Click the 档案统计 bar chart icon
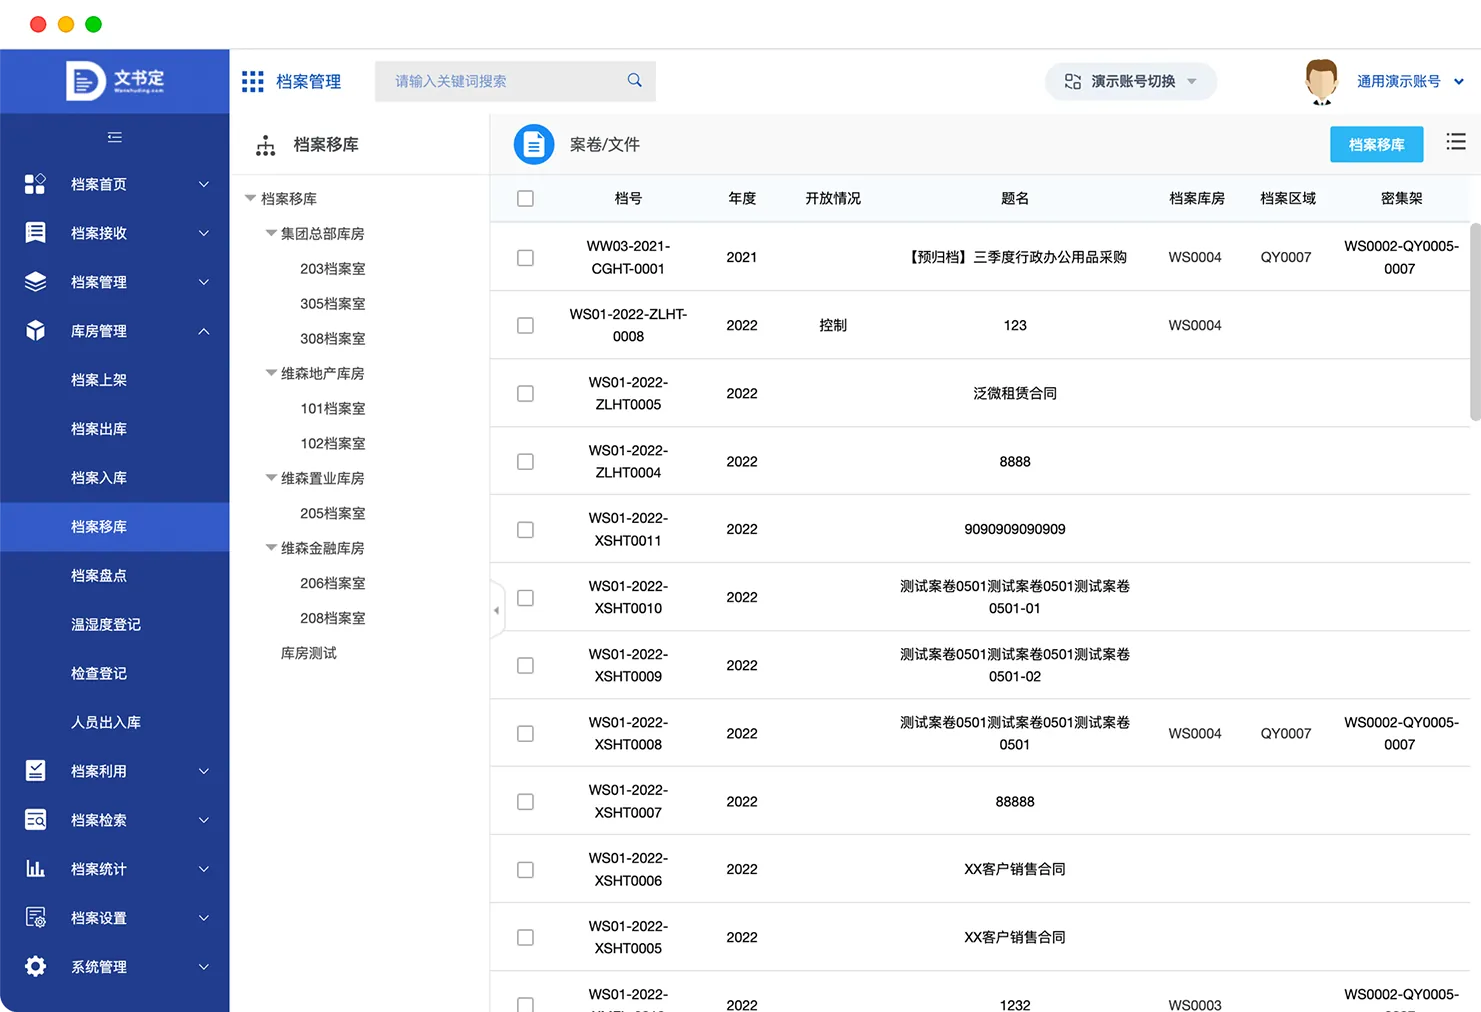This screenshot has height=1012, width=1481. pos(35,869)
